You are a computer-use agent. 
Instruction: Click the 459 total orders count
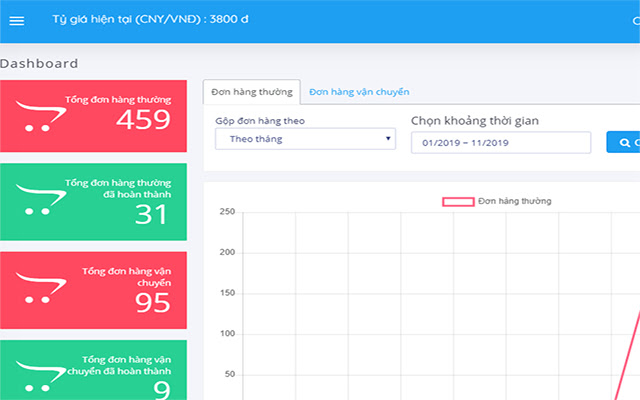coord(143,121)
